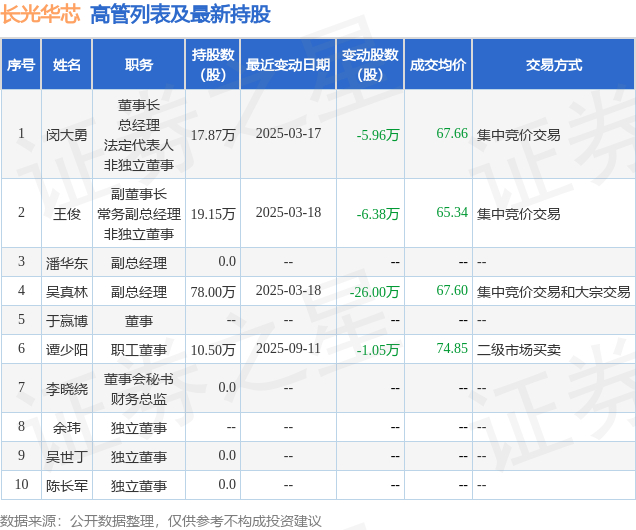This screenshot has width=636, height=530.
Task: Click the -5.96万 change value
Action: coord(378,135)
